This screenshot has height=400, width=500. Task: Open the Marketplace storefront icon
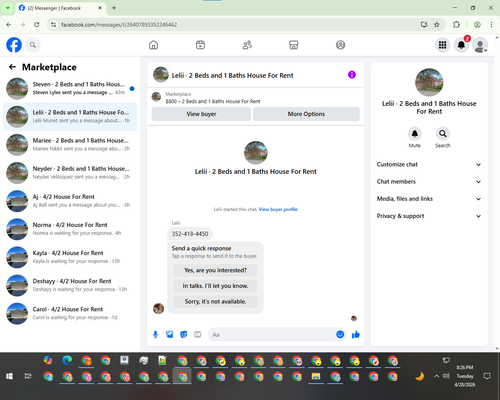point(294,45)
